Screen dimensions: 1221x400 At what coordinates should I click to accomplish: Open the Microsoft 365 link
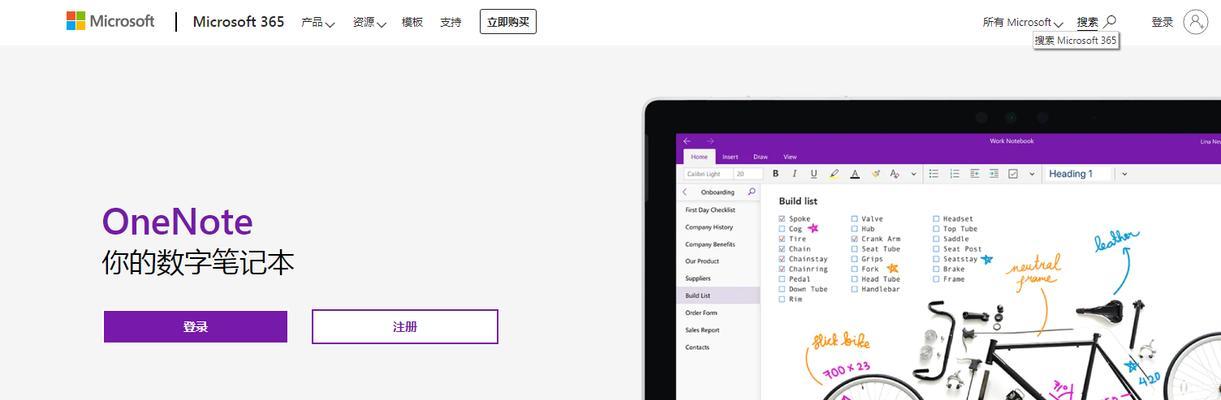click(x=238, y=21)
